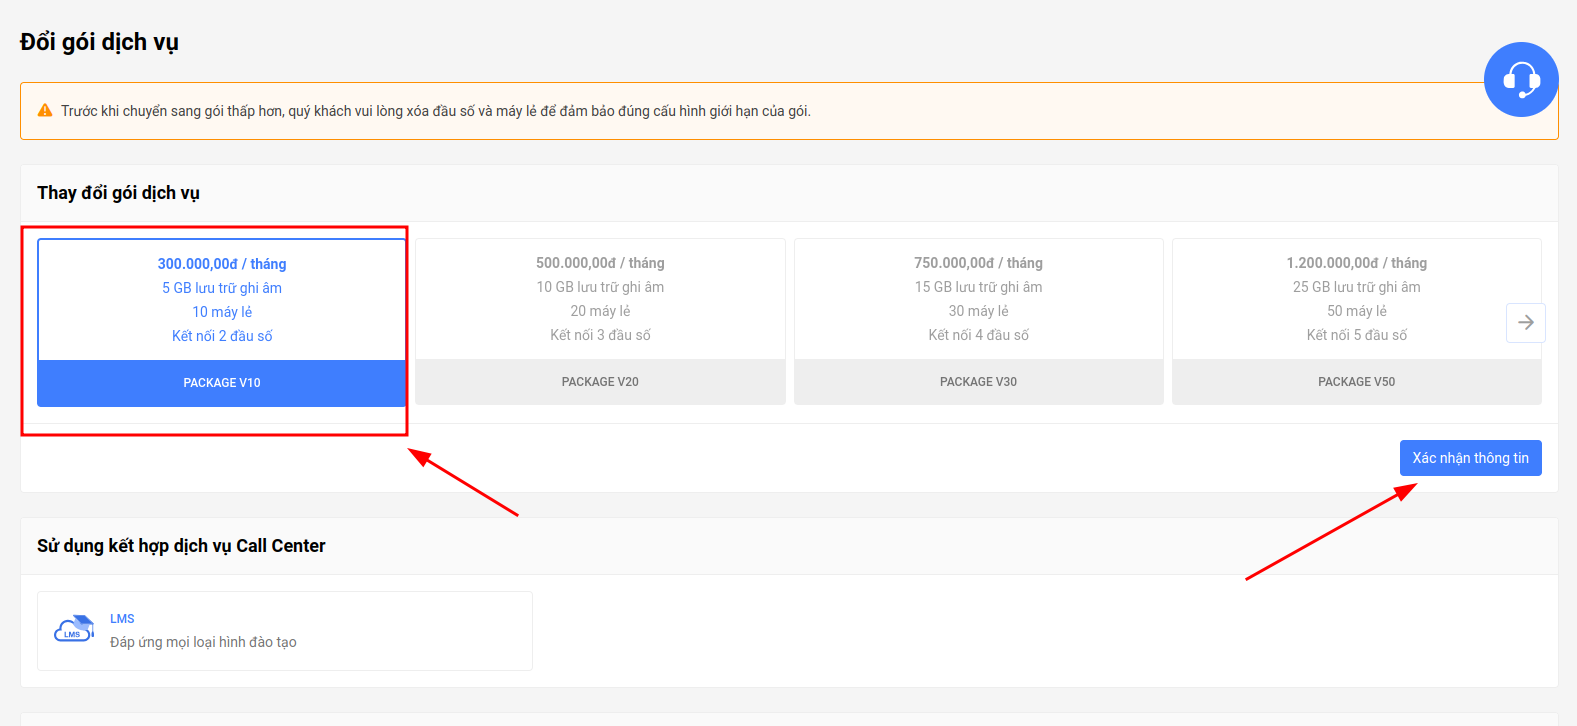Confirm with Xác nhận thông tin button
This screenshot has width=1577, height=726.
(1470, 458)
